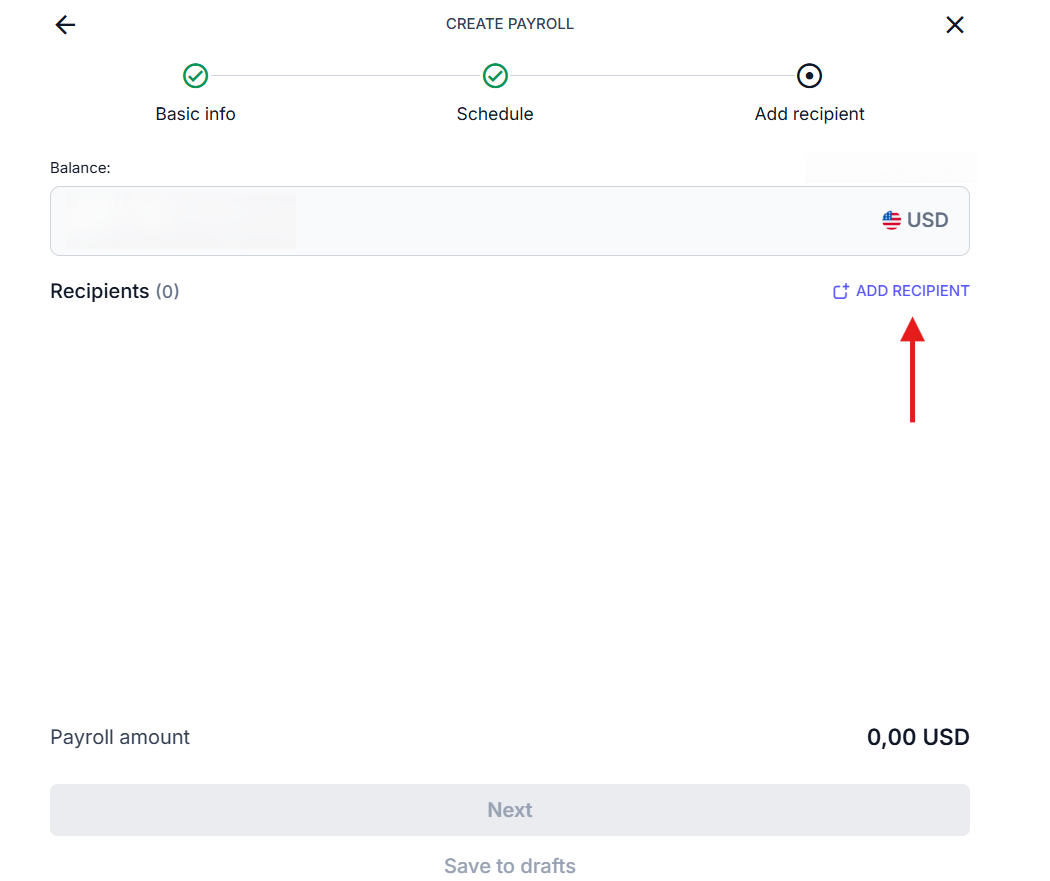Select the Add recipient step circle
Viewport: 1050px width, 881px height.
point(809,76)
